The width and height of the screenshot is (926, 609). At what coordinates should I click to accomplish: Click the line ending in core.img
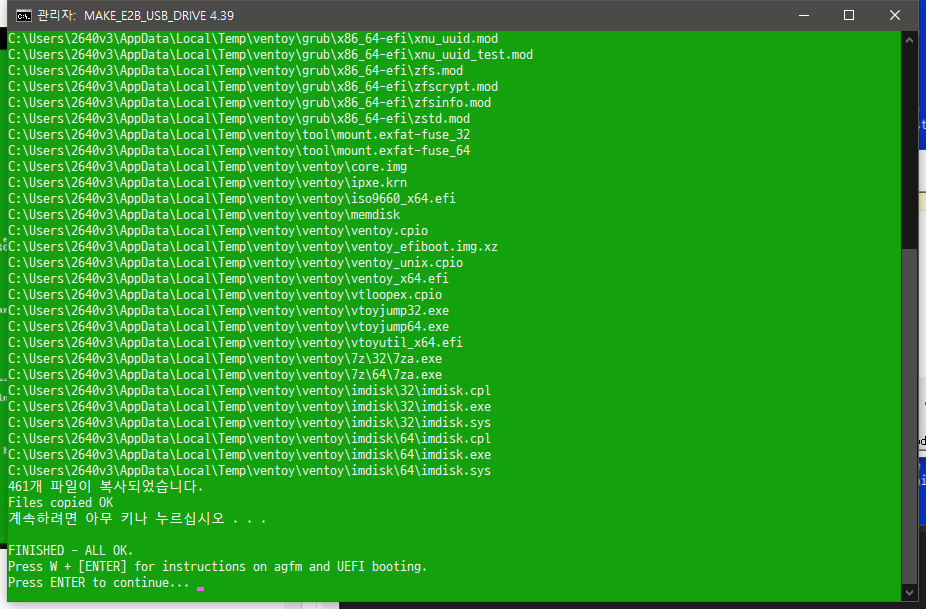[207, 167]
